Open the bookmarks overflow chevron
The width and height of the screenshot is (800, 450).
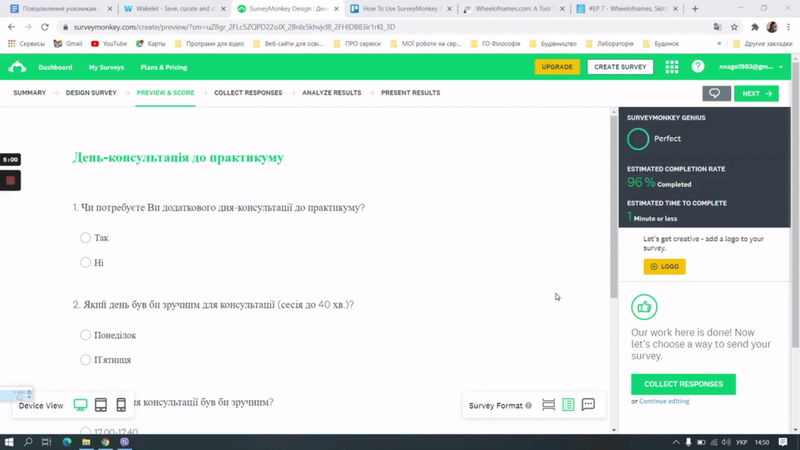(x=719, y=44)
